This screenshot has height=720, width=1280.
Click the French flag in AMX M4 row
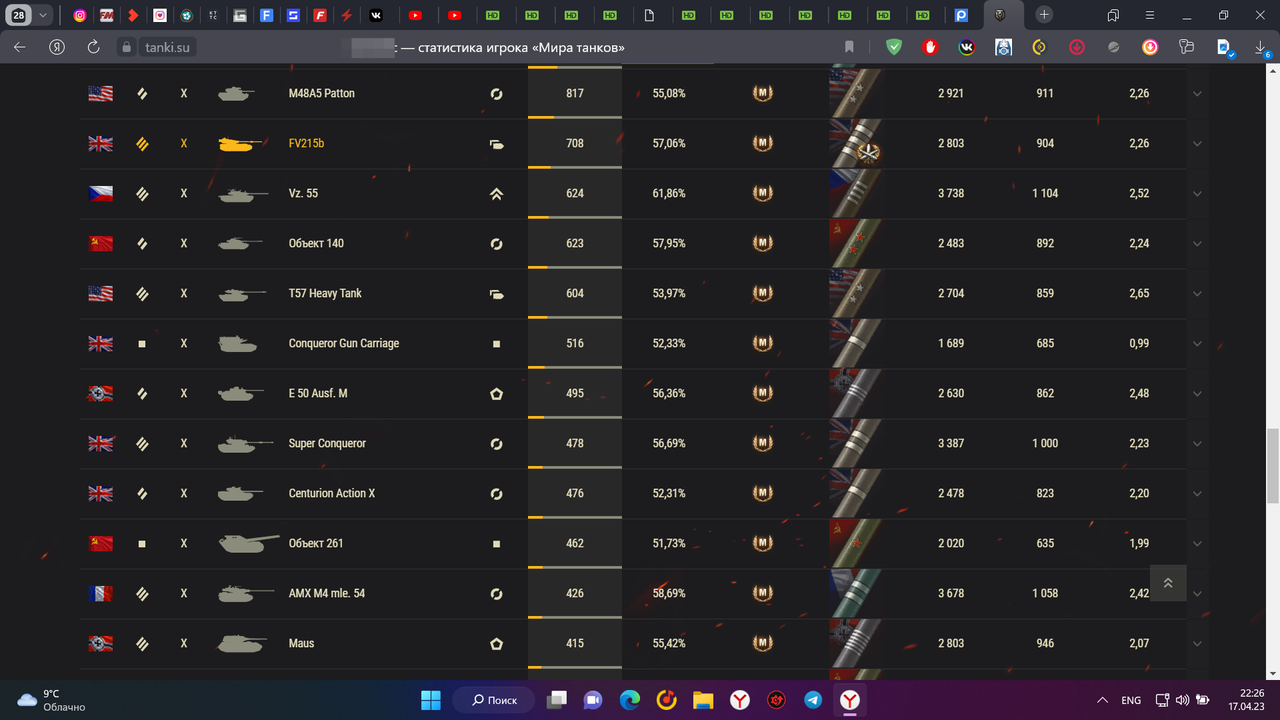tap(100, 593)
